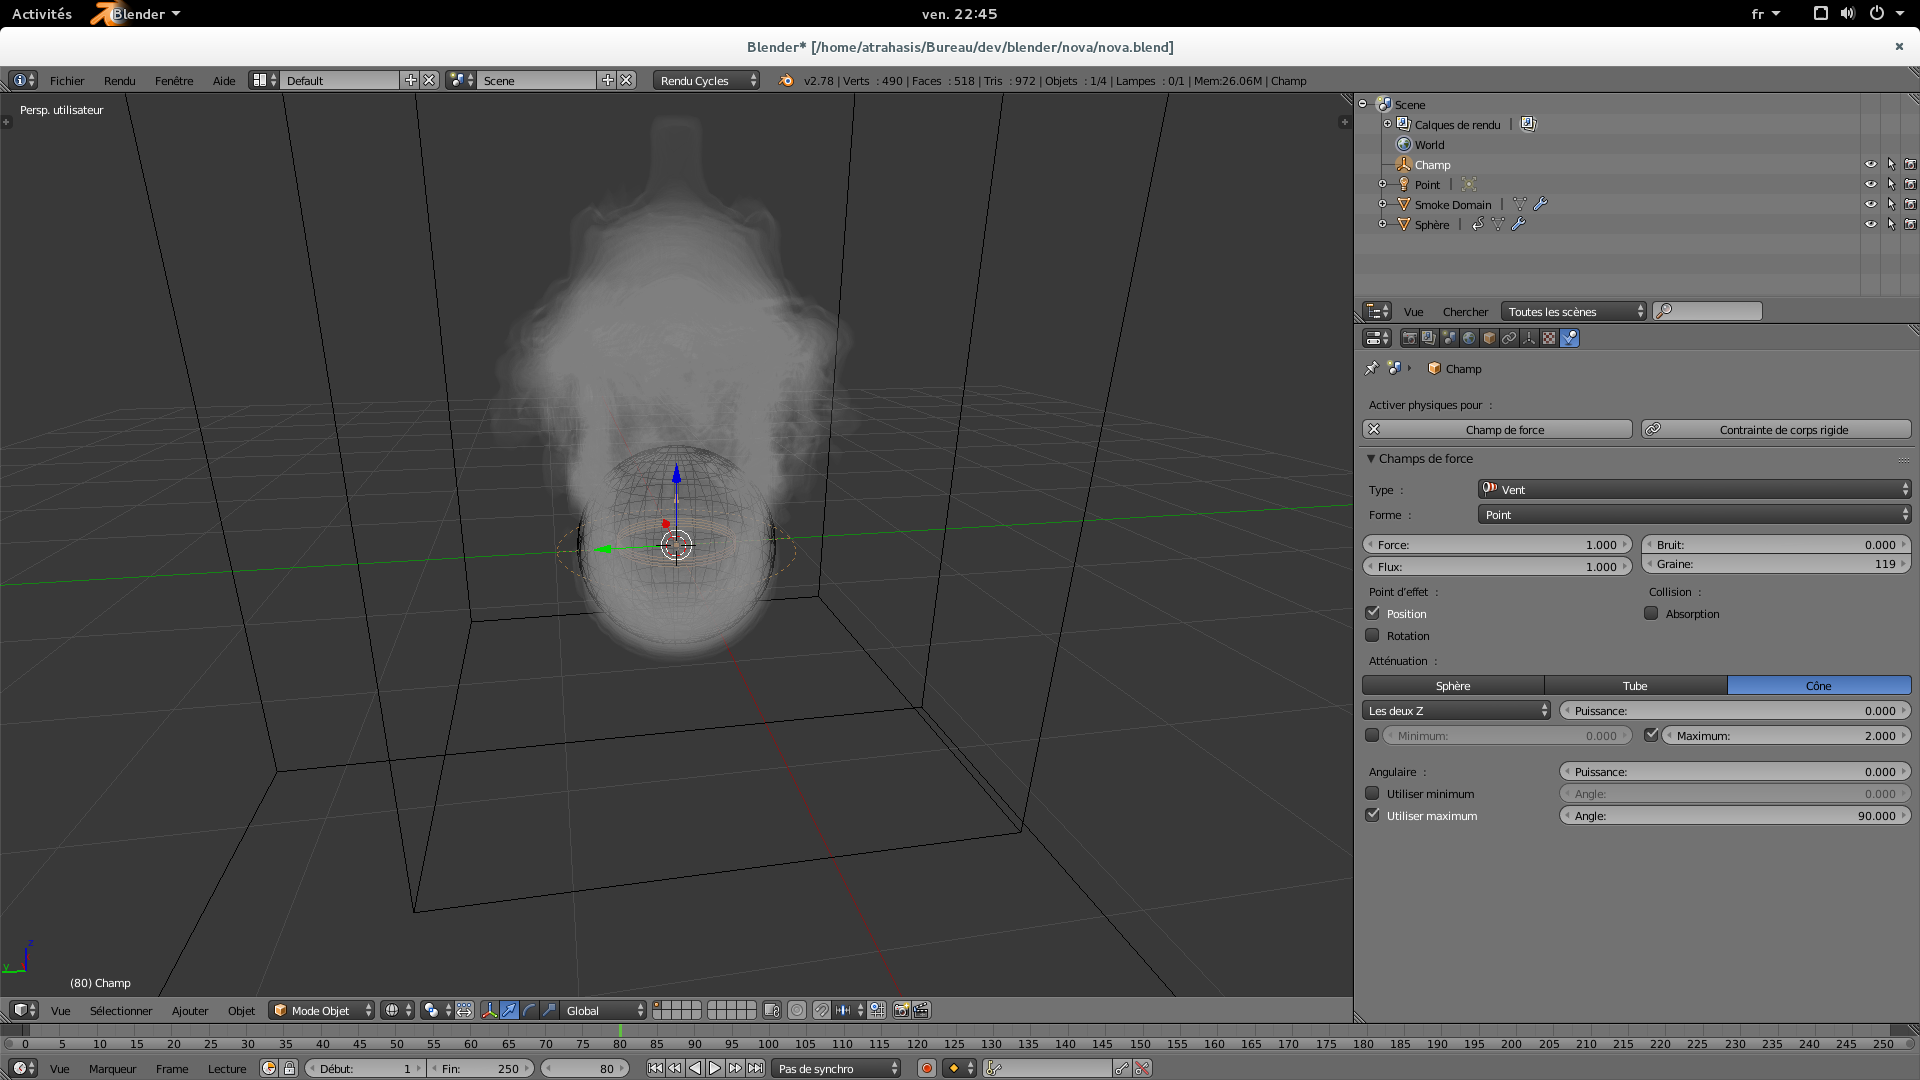Open the Rendu Cycles engine dropdown

point(706,80)
